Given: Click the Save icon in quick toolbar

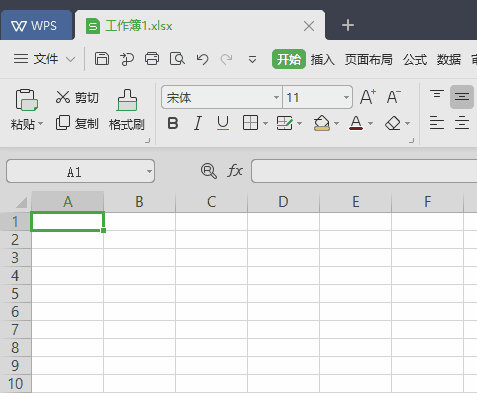Looking at the screenshot, I should coord(102,59).
